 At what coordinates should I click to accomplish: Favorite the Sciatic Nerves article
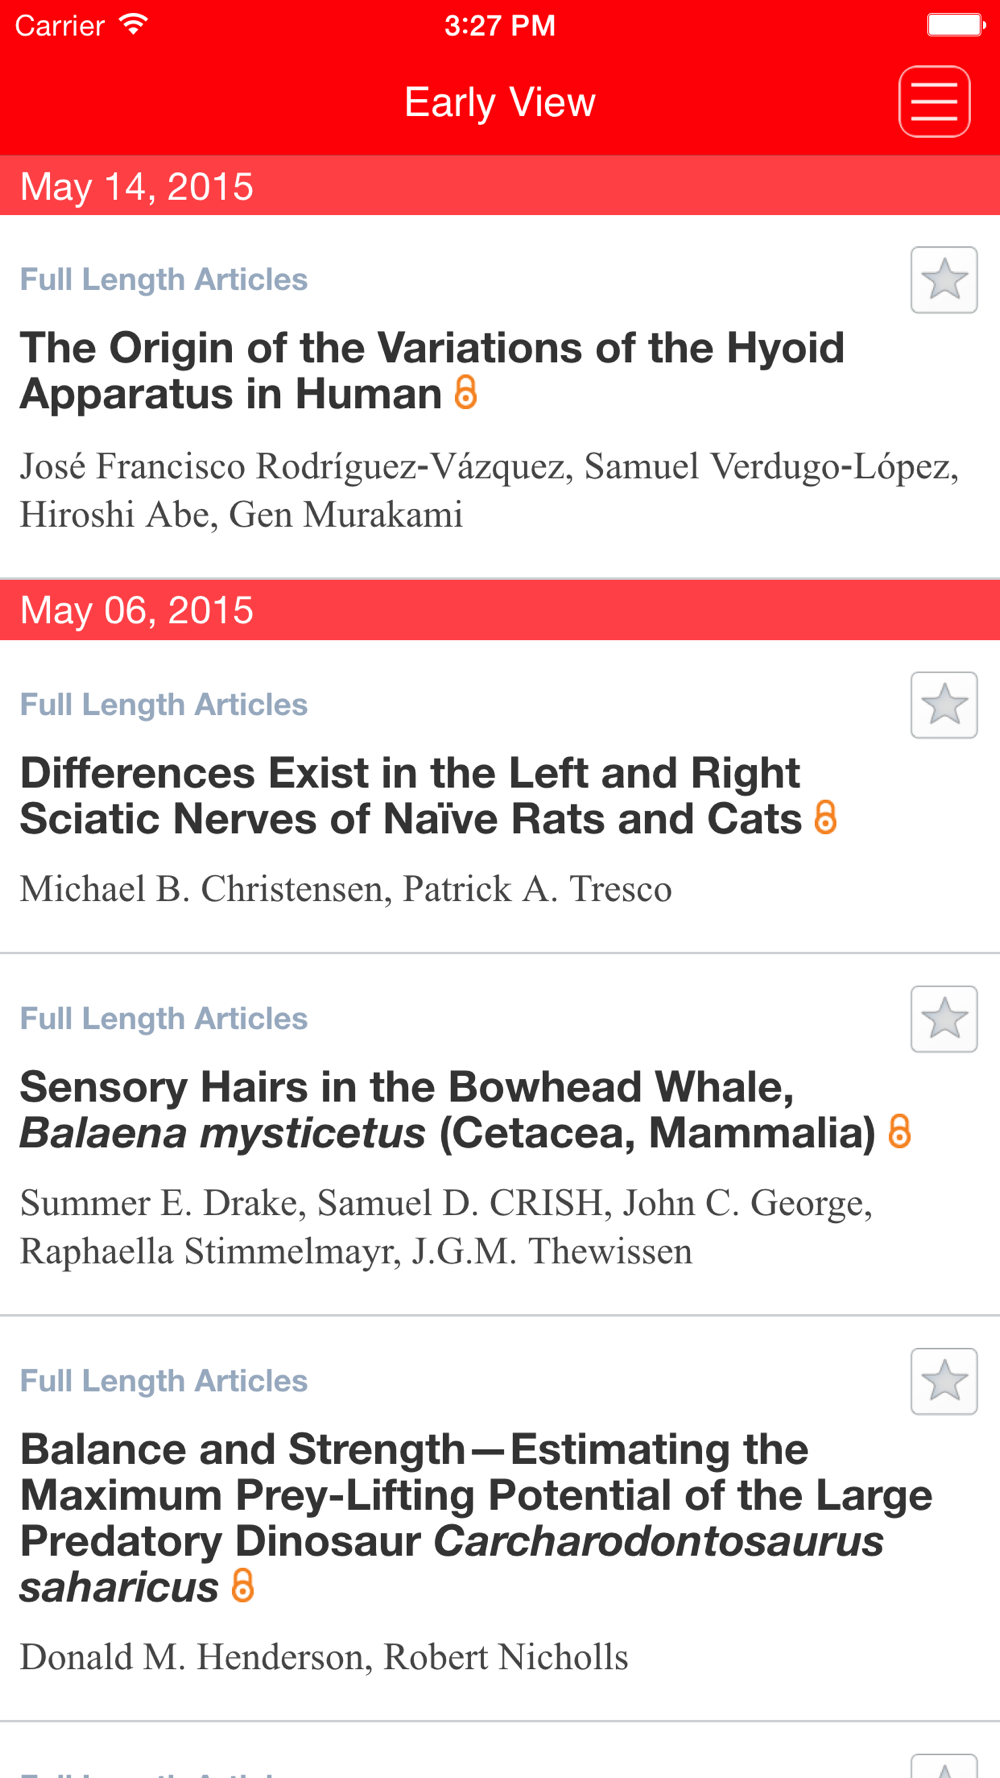943,705
